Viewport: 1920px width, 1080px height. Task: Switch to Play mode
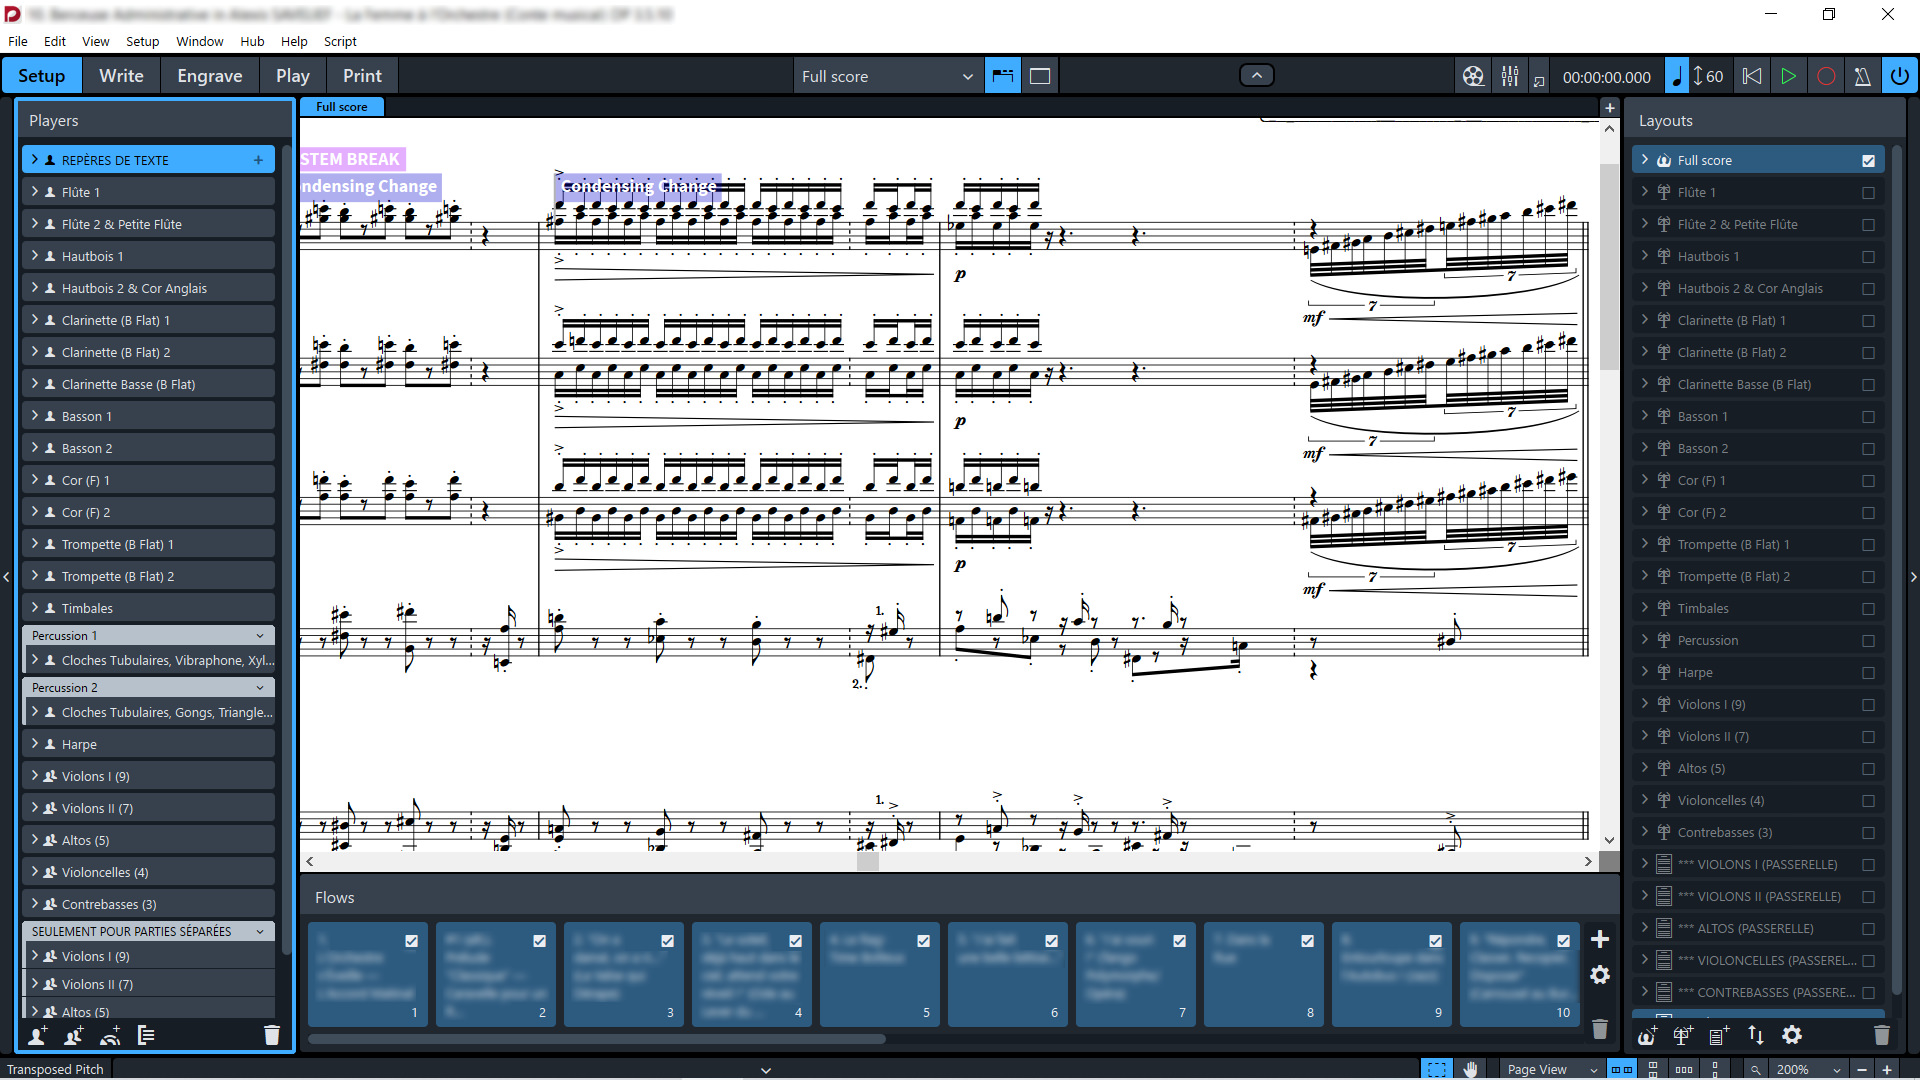click(293, 76)
